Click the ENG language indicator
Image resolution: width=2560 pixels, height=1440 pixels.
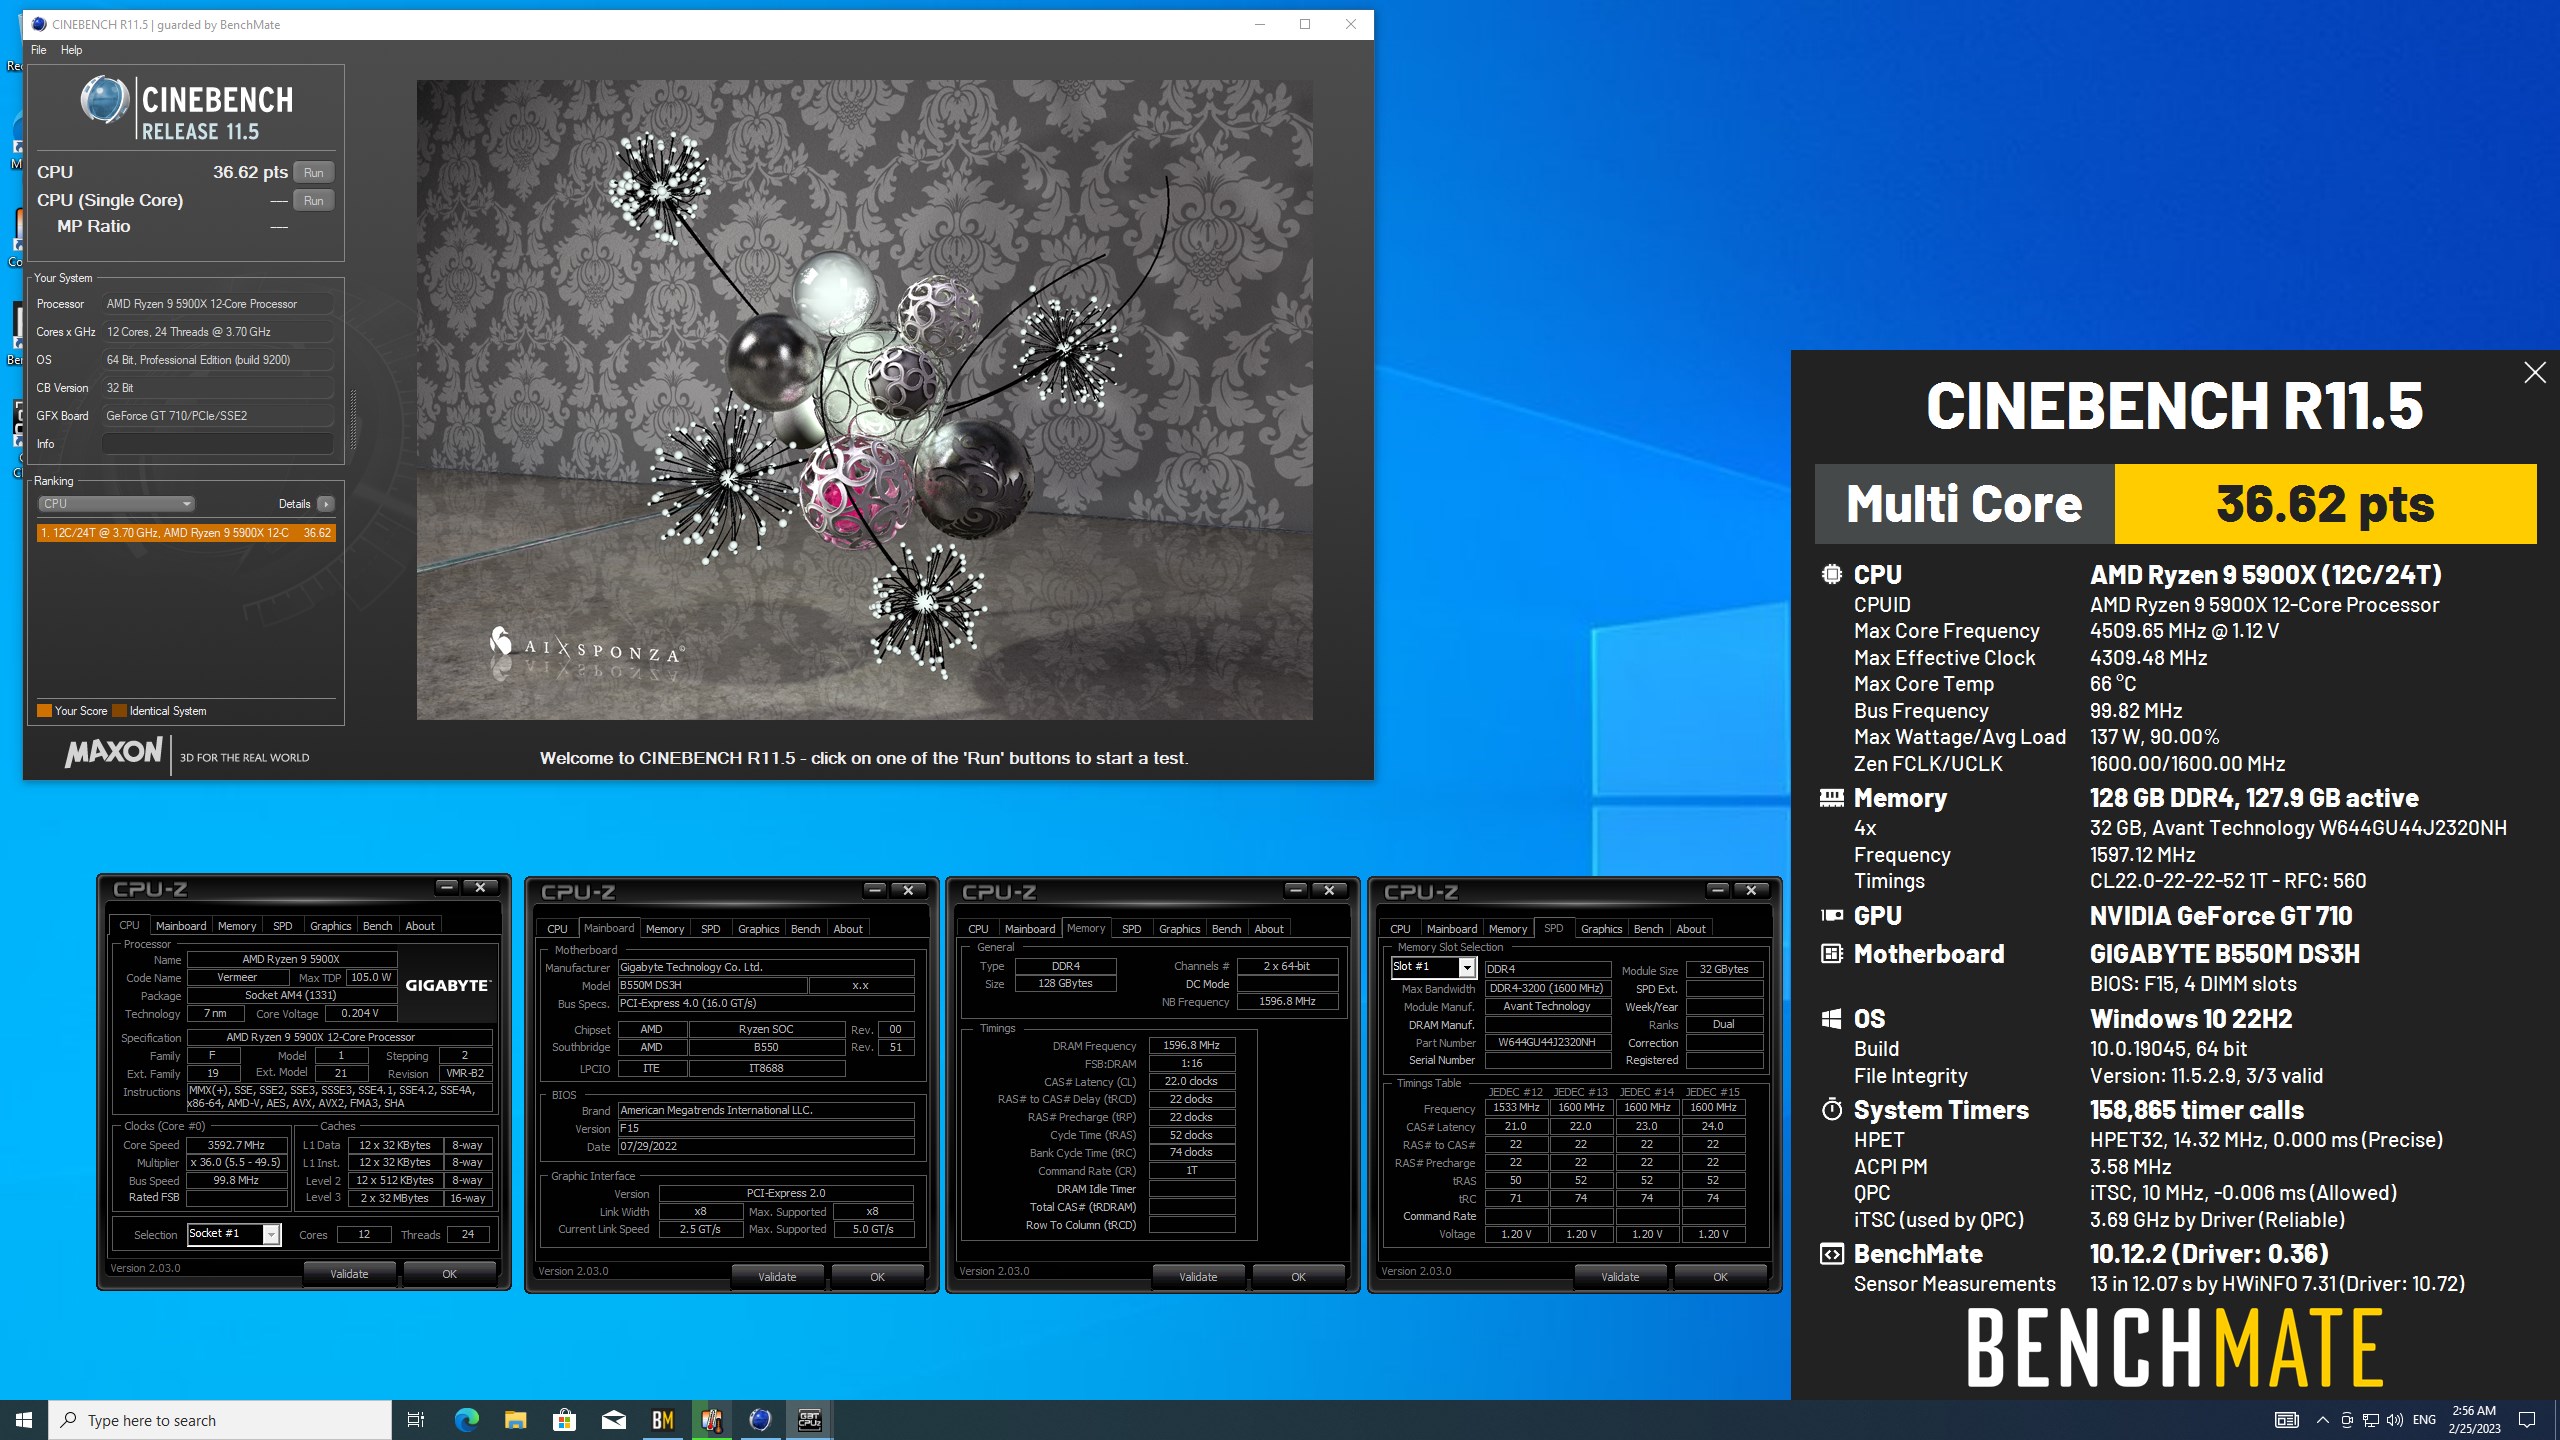click(2425, 1420)
